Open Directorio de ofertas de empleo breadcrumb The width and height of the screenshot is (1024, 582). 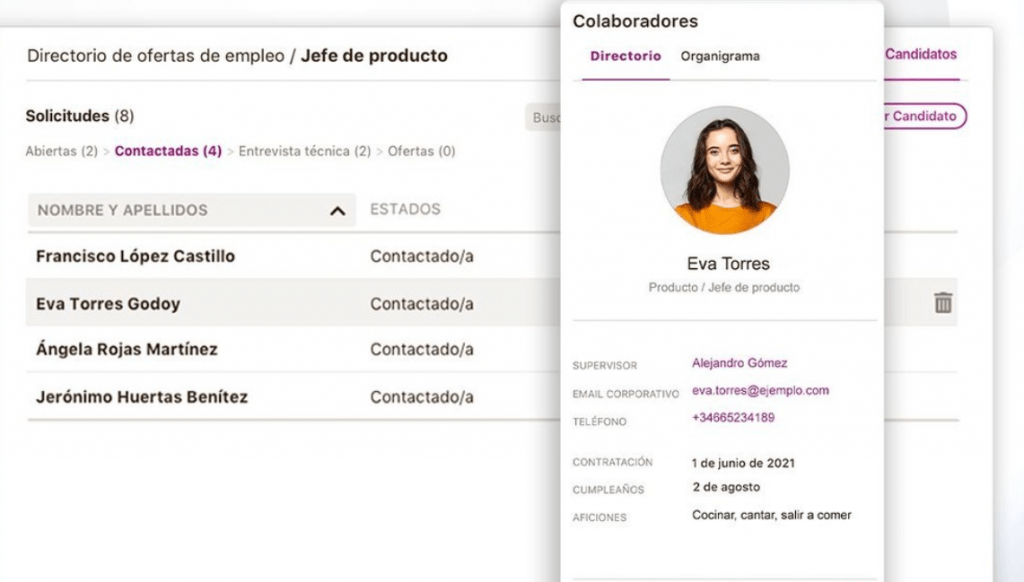(155, 56)
